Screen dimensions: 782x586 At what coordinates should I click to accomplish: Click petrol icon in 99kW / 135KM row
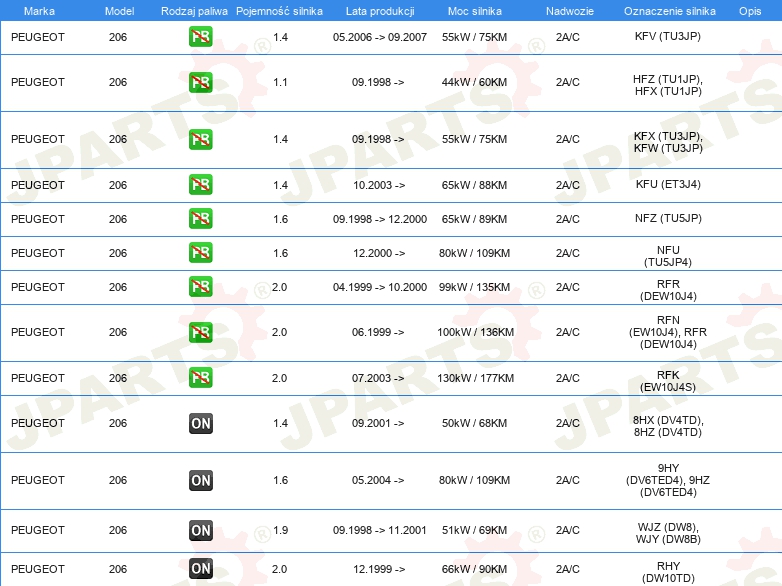(200, 287)
